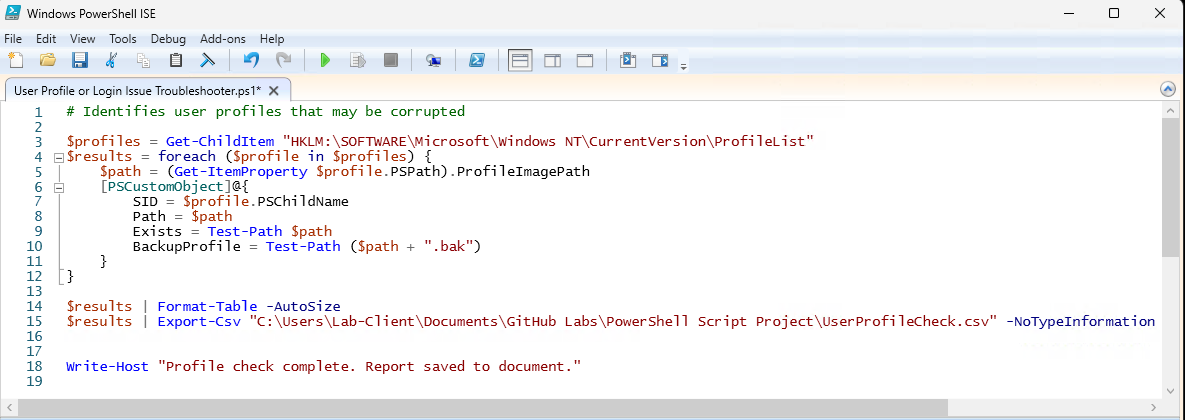This screenshot has height=420, width=1185.
Task: Collapse the script pane with the round arrow
Action: pos(1168,90)
